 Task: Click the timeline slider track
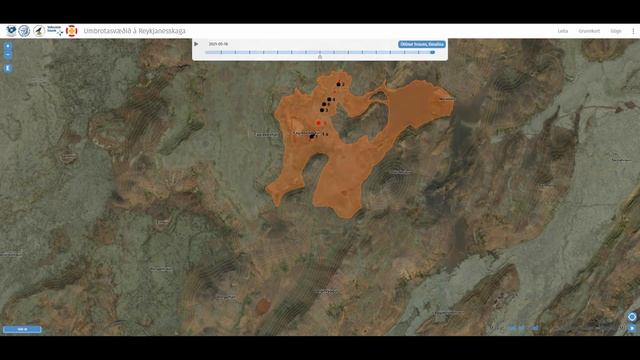(x=319, y=52)
